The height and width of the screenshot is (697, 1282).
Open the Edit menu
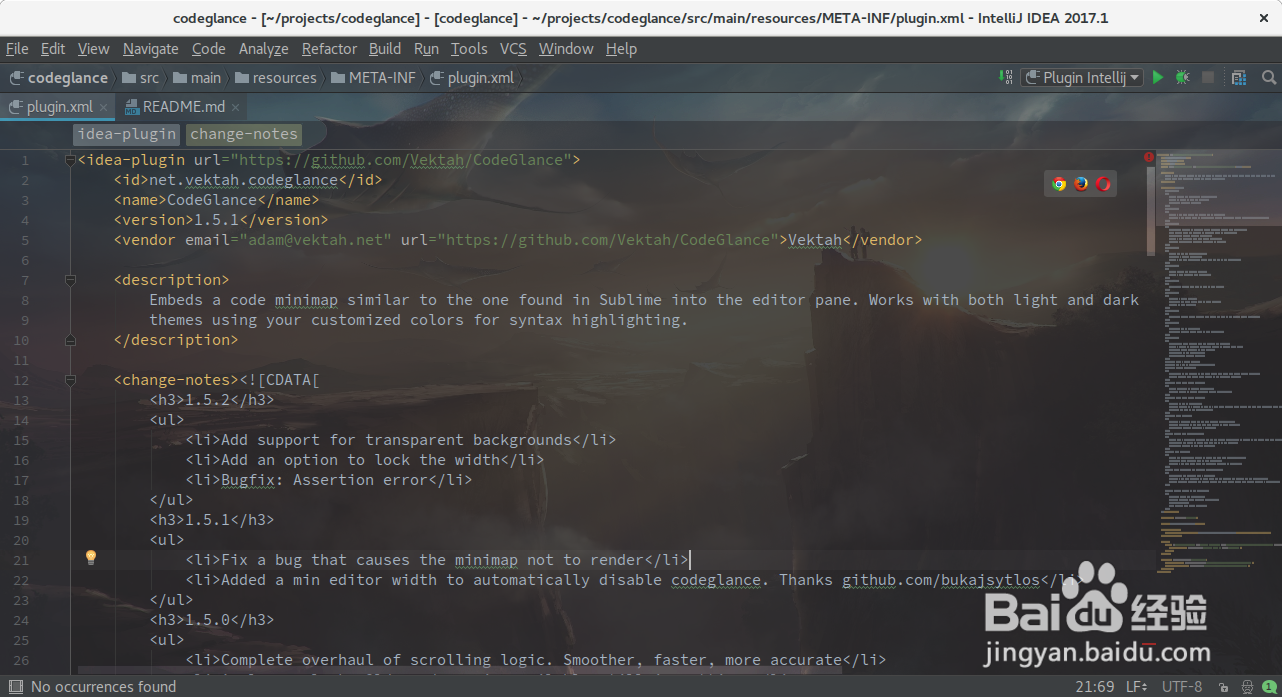[x=53, y=48]
